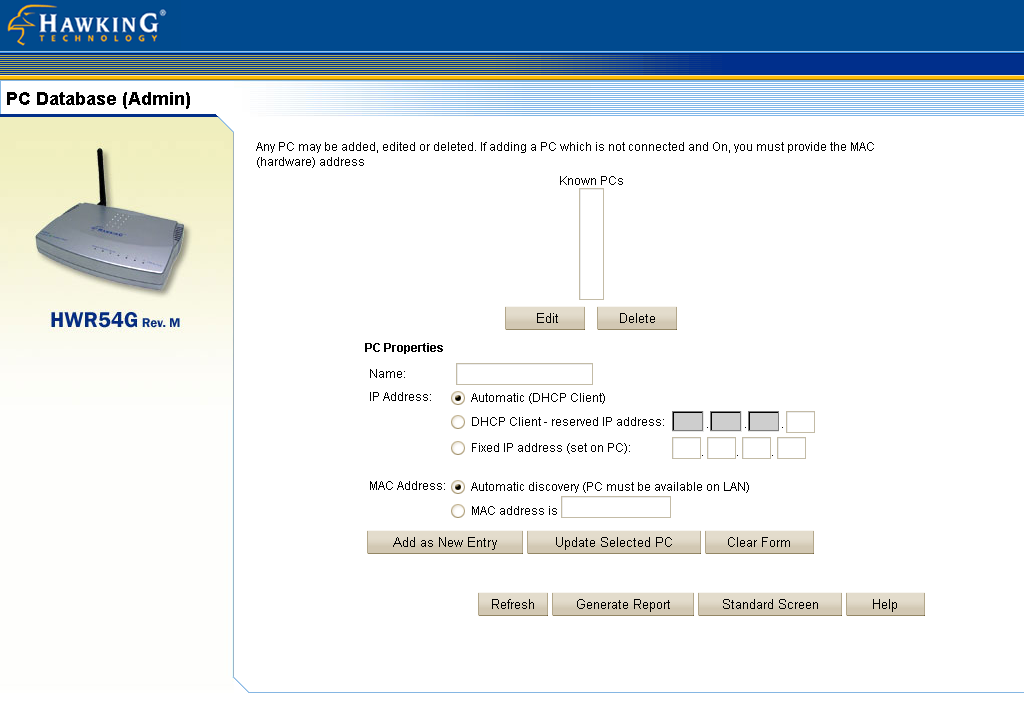Click the Known PCs label

pos(591,181)
